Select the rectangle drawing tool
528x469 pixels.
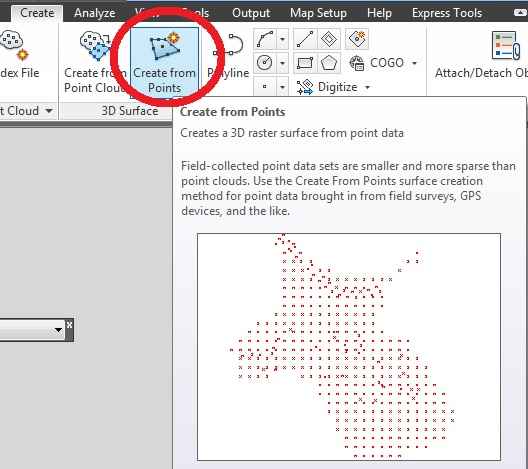(305, 63)
